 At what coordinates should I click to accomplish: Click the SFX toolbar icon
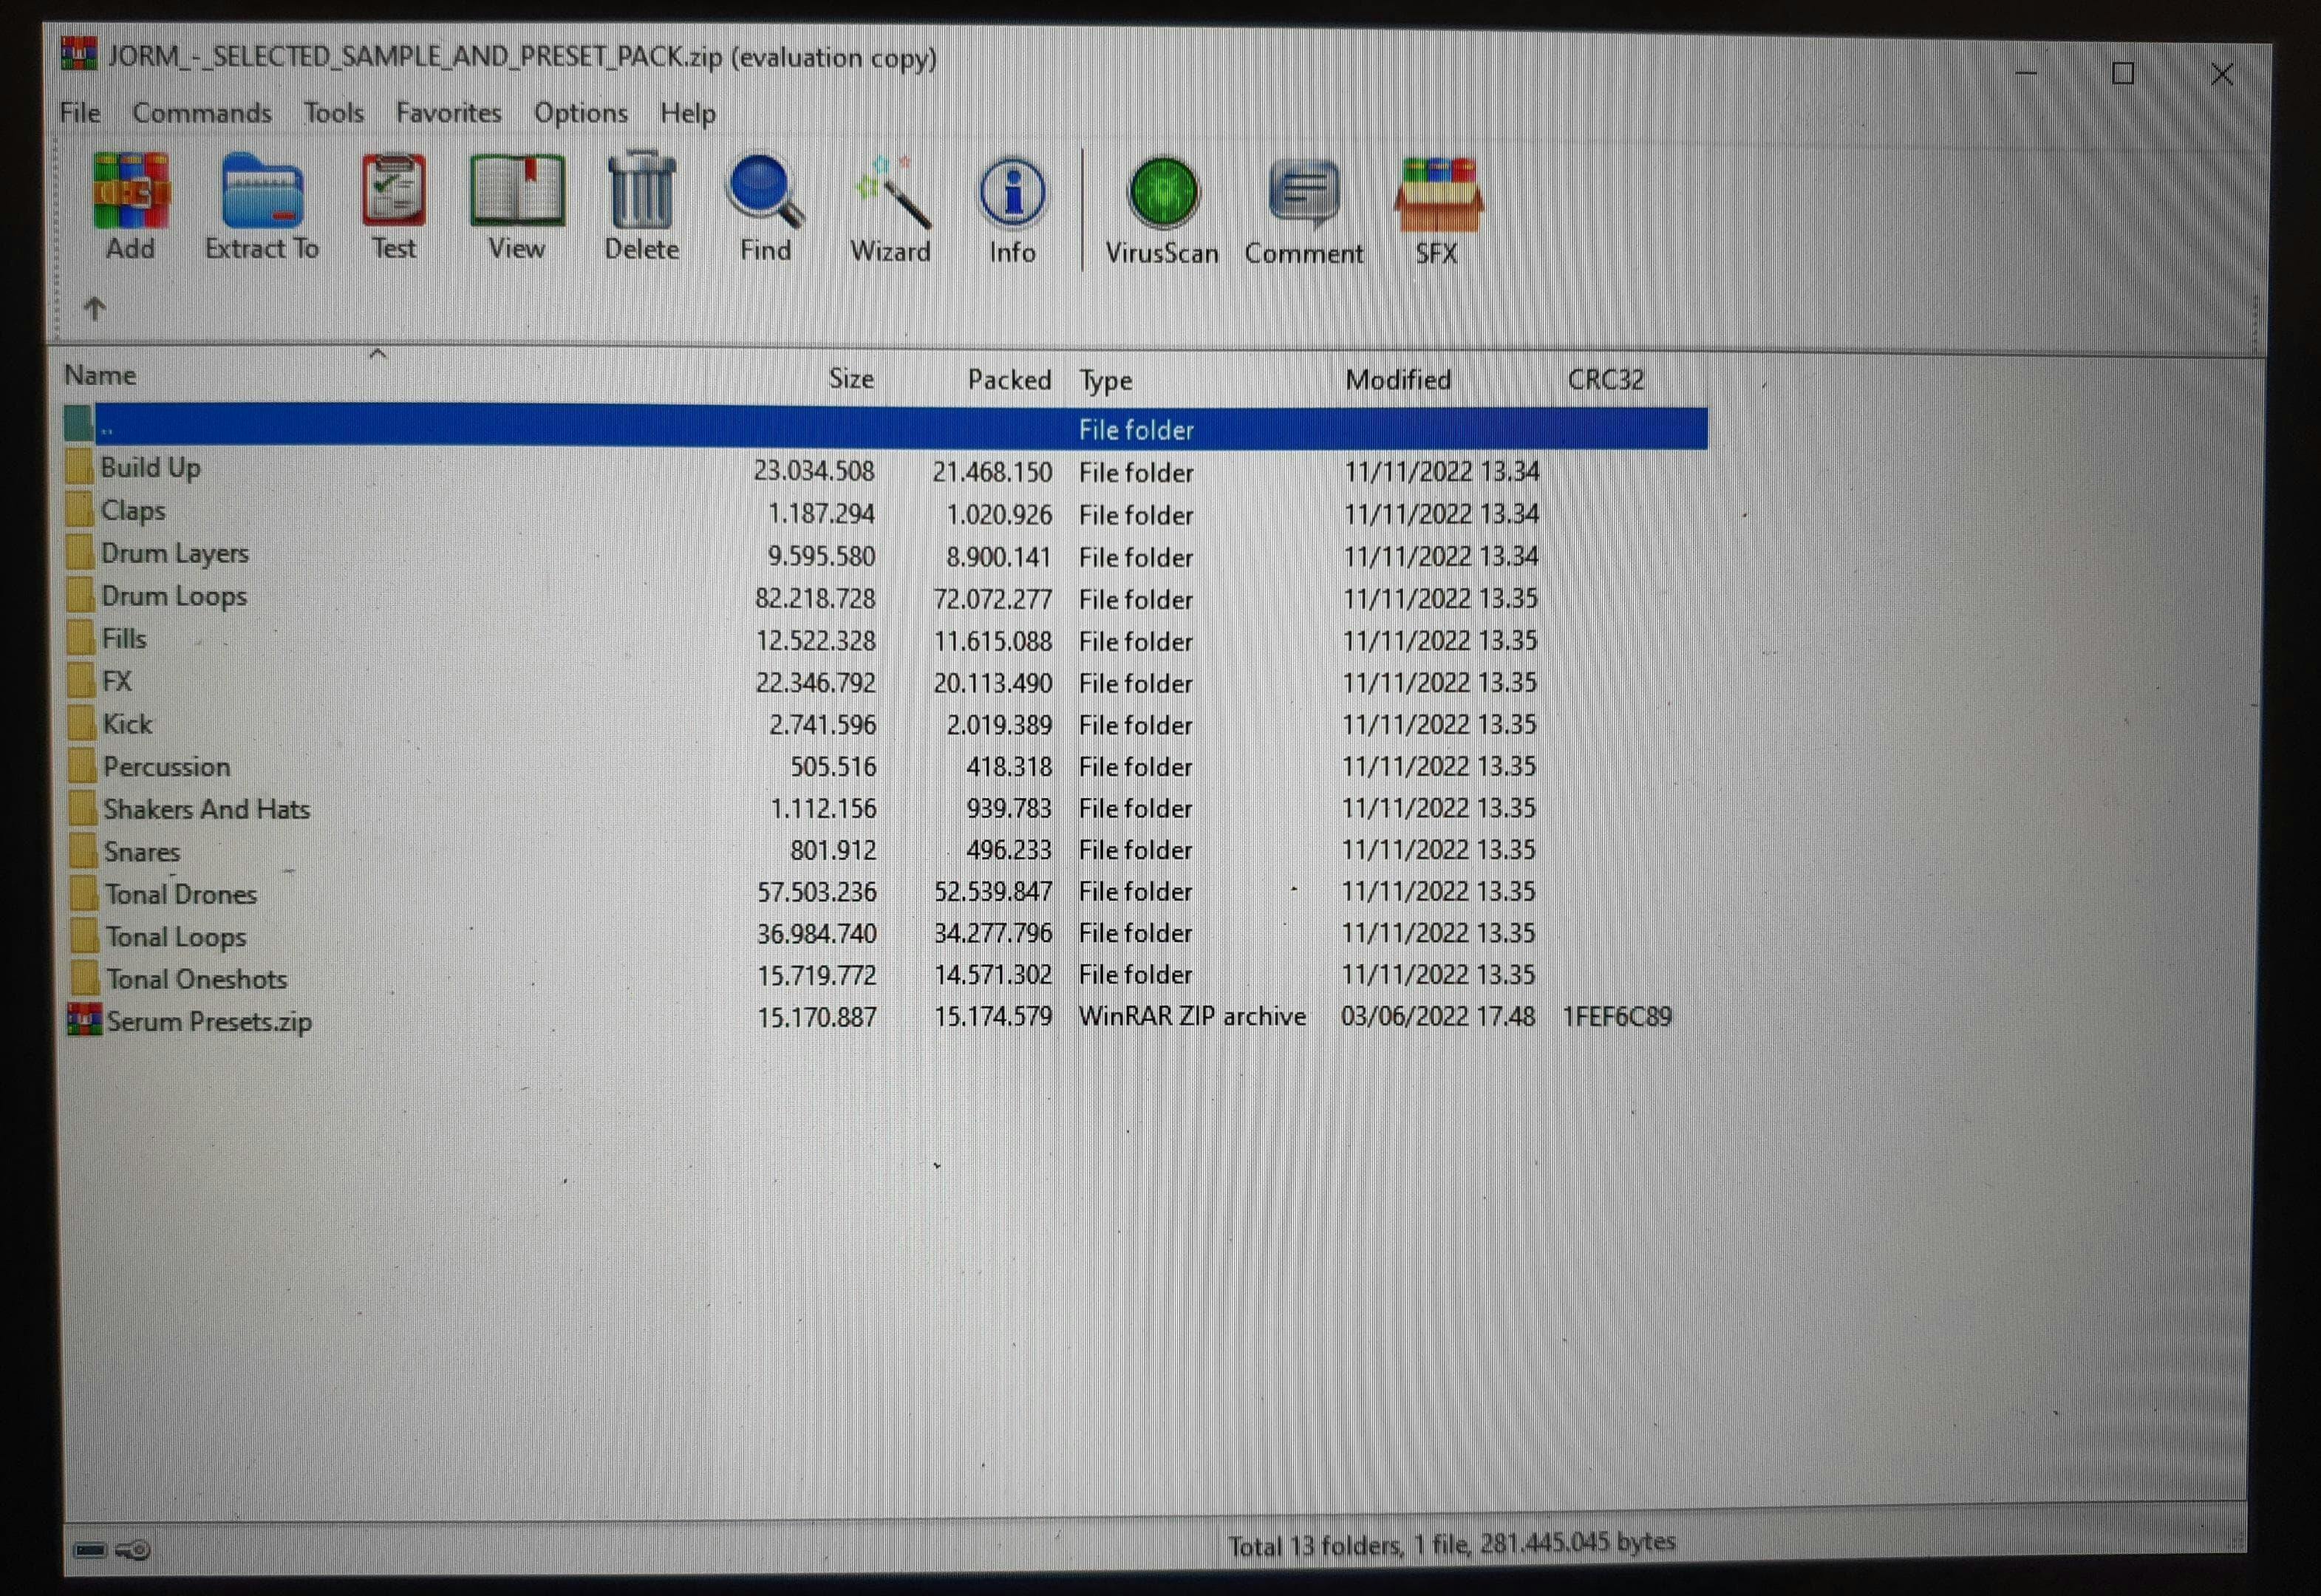pos(1437,208)
